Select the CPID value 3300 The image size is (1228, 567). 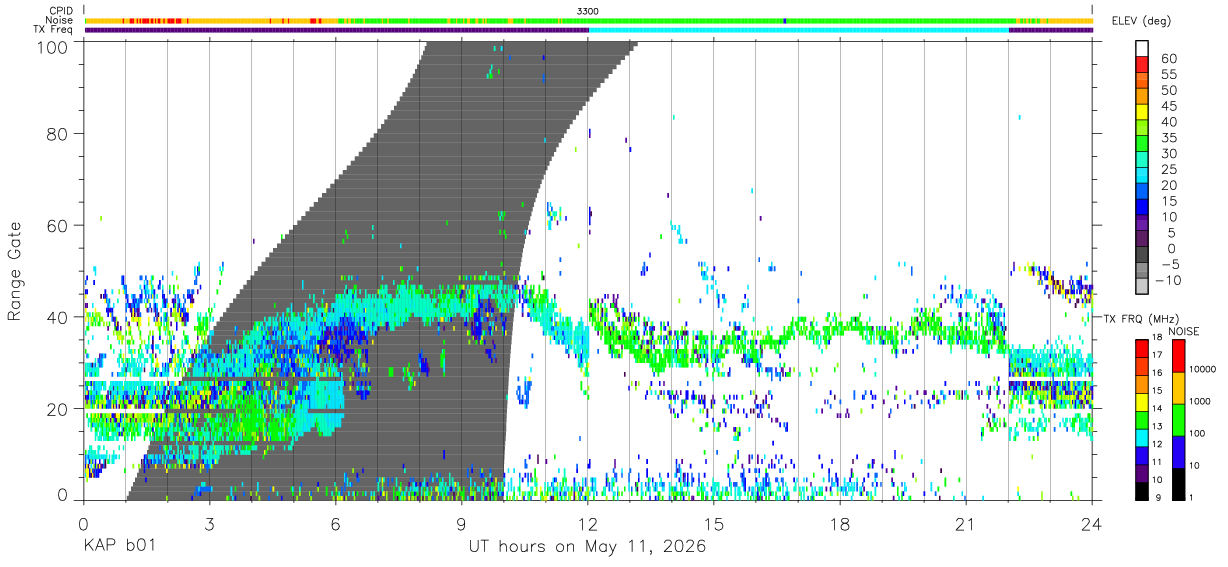[588, 11]
